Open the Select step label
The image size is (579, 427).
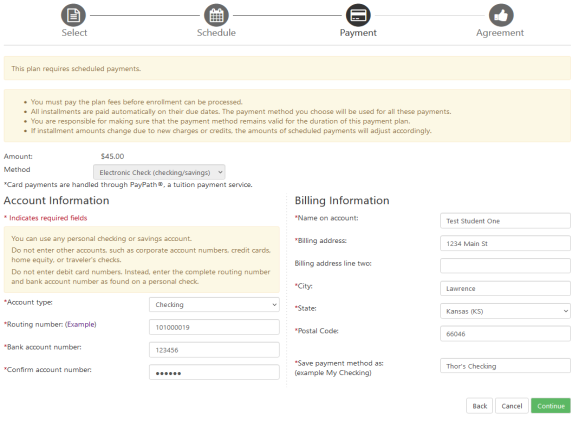pyautogui.click(x=74, y=33)
